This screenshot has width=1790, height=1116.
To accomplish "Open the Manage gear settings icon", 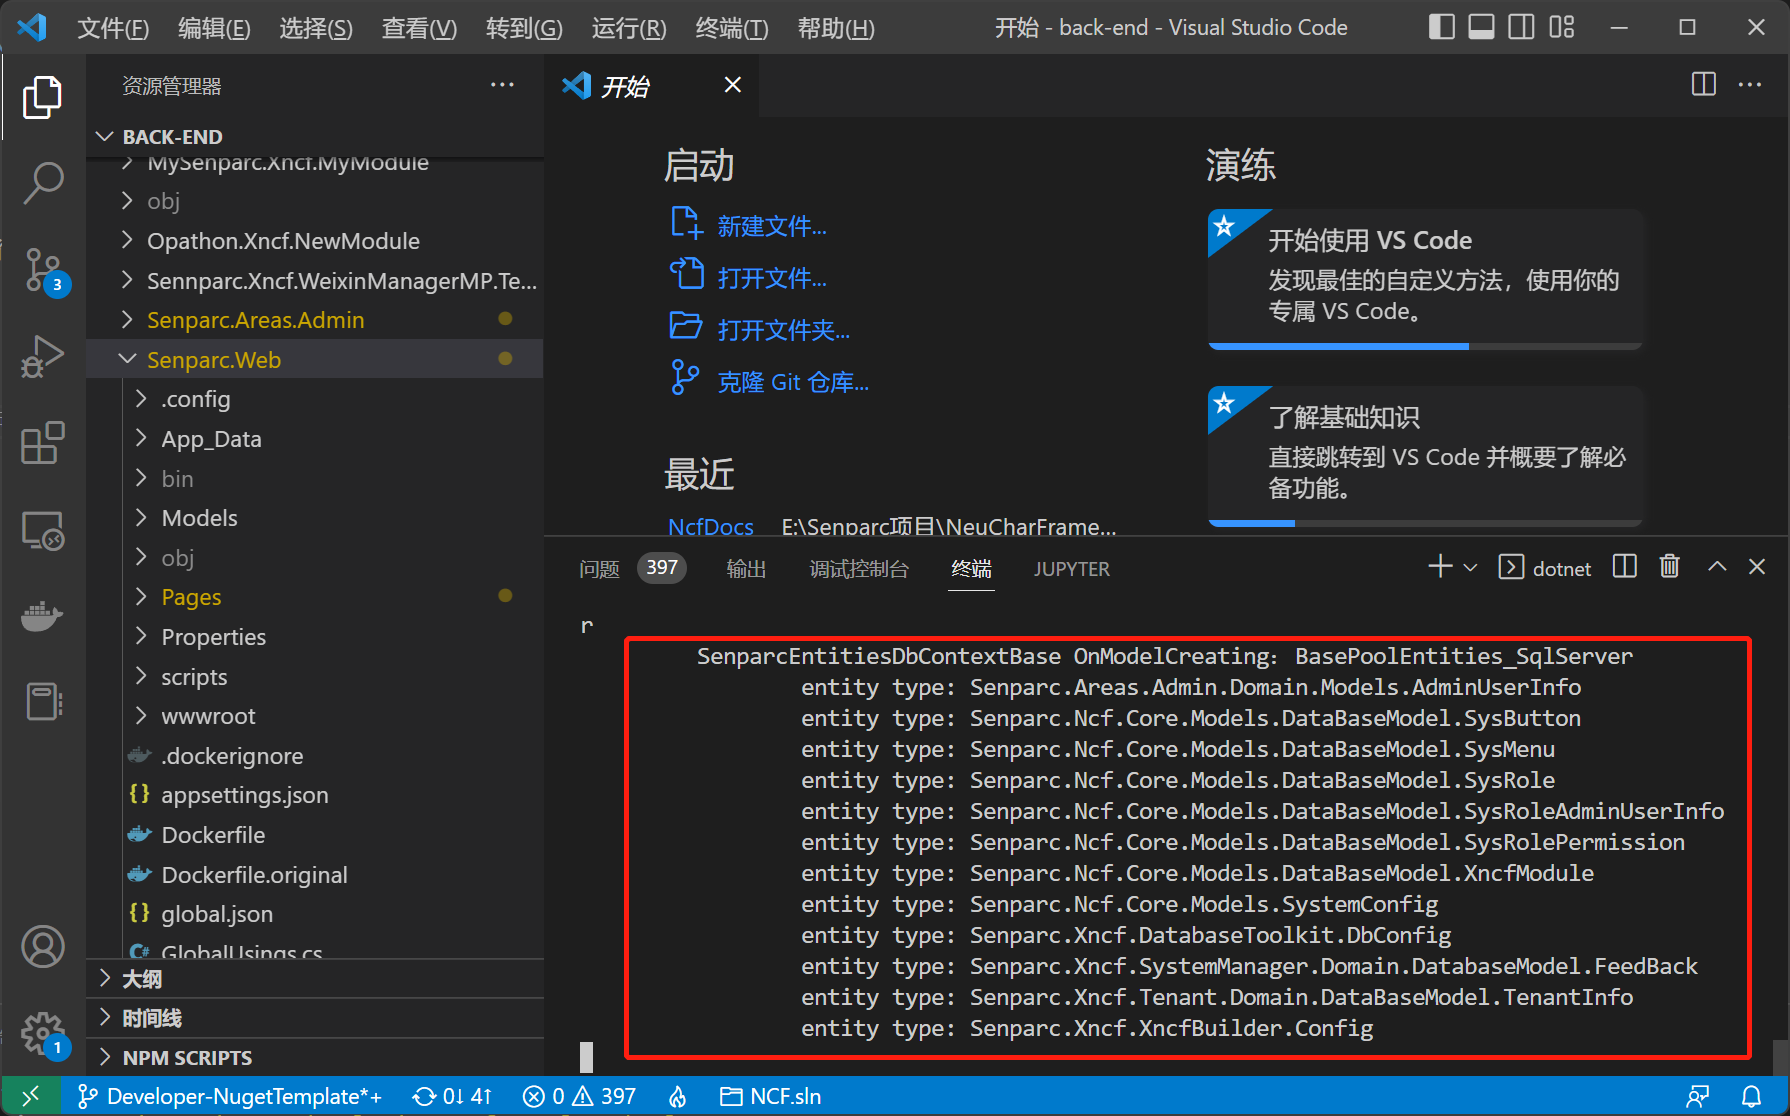I will [x=42, y=1034].
